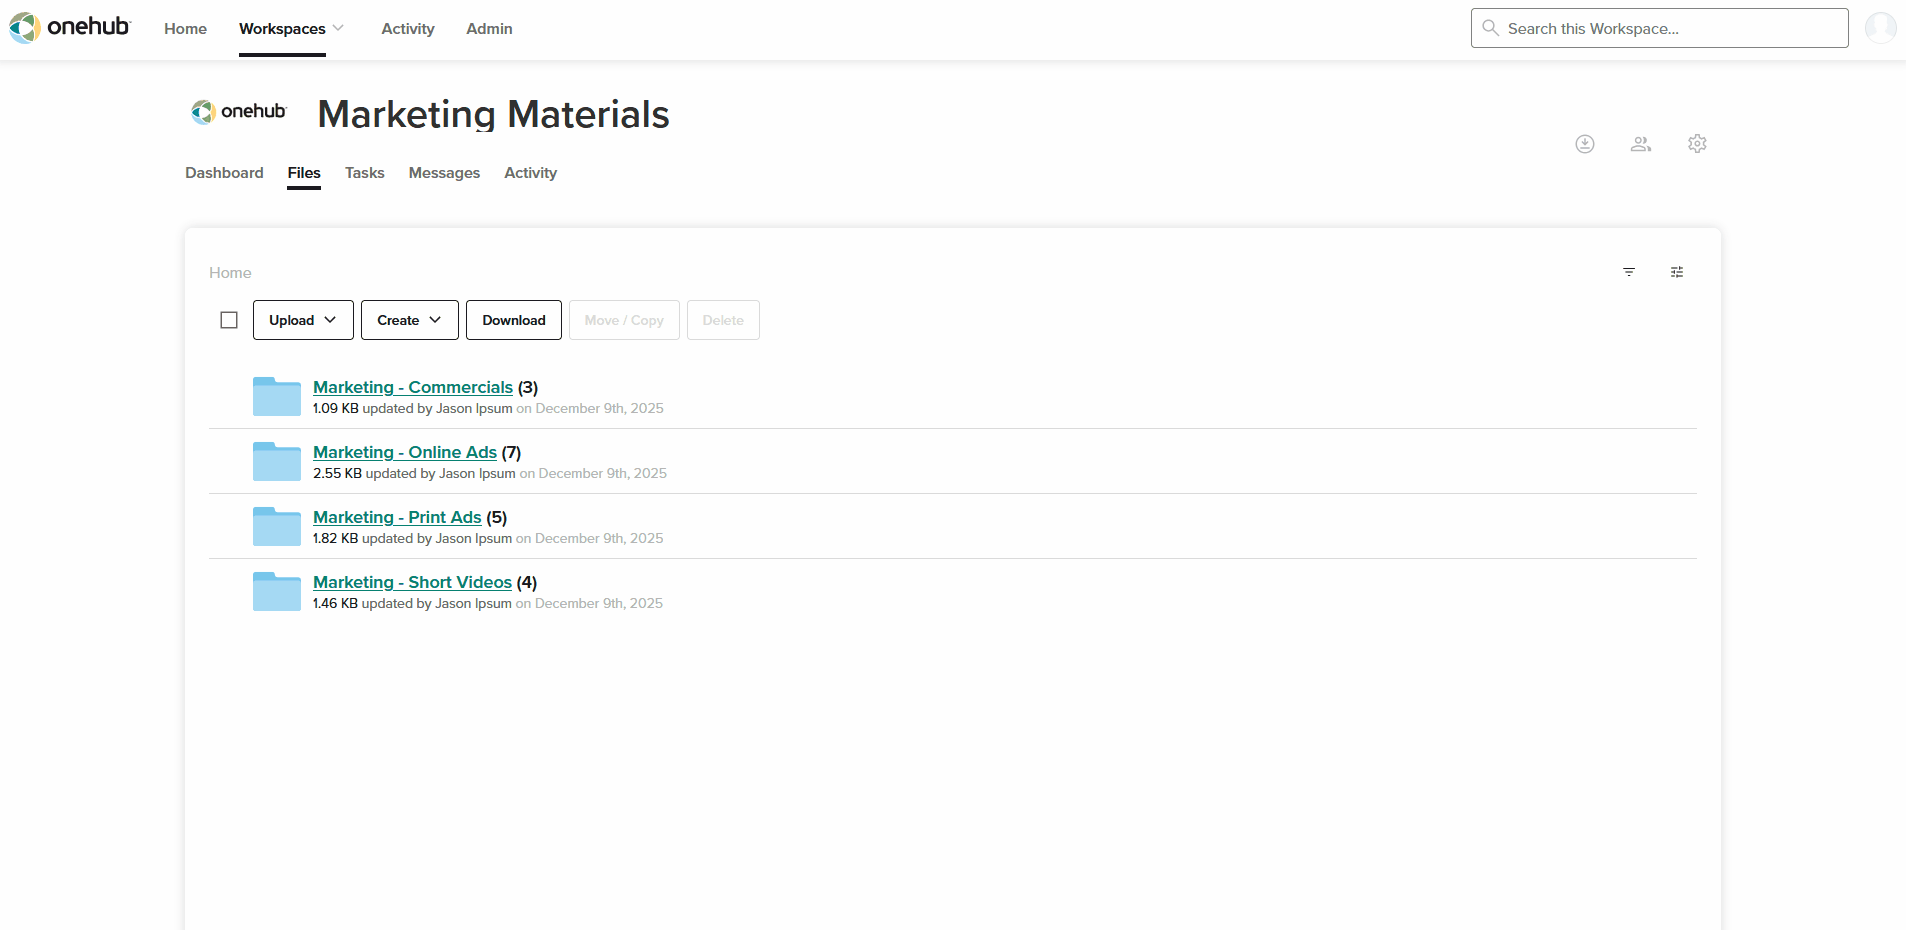Open workspace settings gear icon
This screenshot has width=1906, height=930.
pos(1697,144)
